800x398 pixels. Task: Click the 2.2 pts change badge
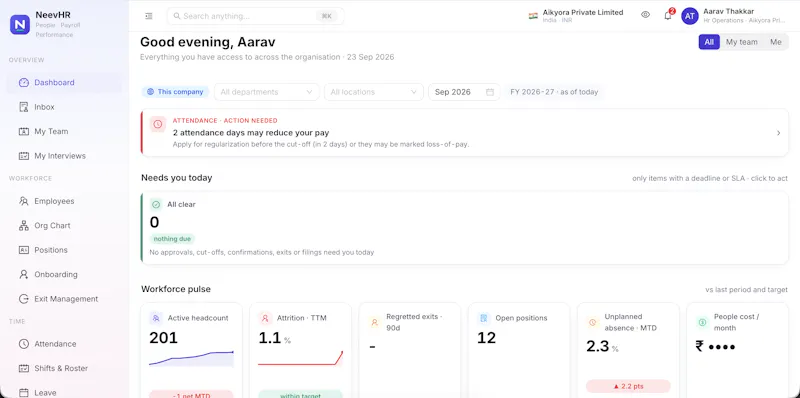(628, 386)
